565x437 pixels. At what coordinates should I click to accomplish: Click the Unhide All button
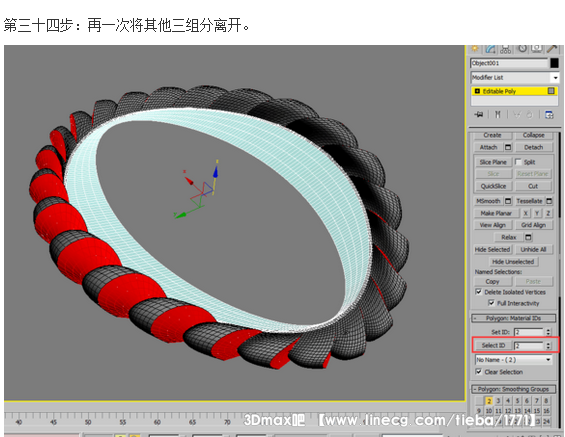click(x=533, y=249)
